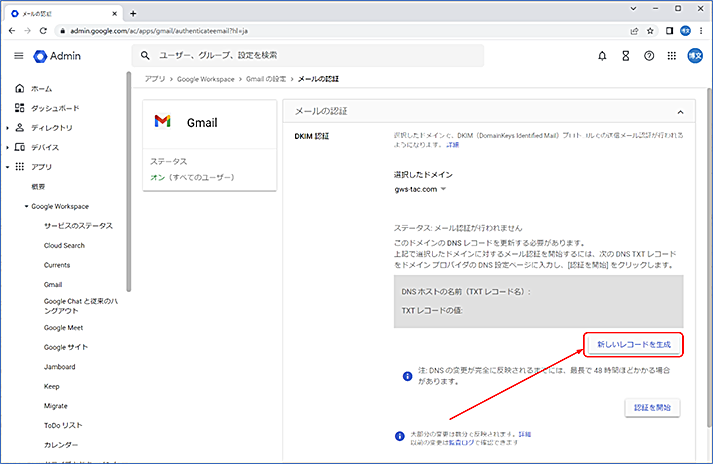
Task: Open Jamboard in sidebar
Action: pos(60,367)
